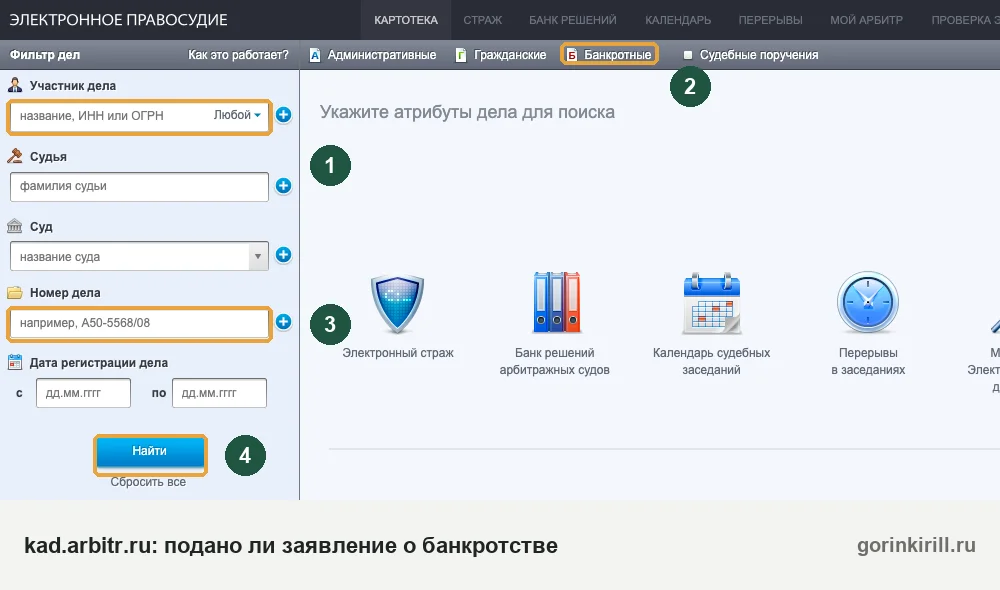Focus the Номер дела input field
This screenshot has width=1000, height=590.
tap(139, 323)
